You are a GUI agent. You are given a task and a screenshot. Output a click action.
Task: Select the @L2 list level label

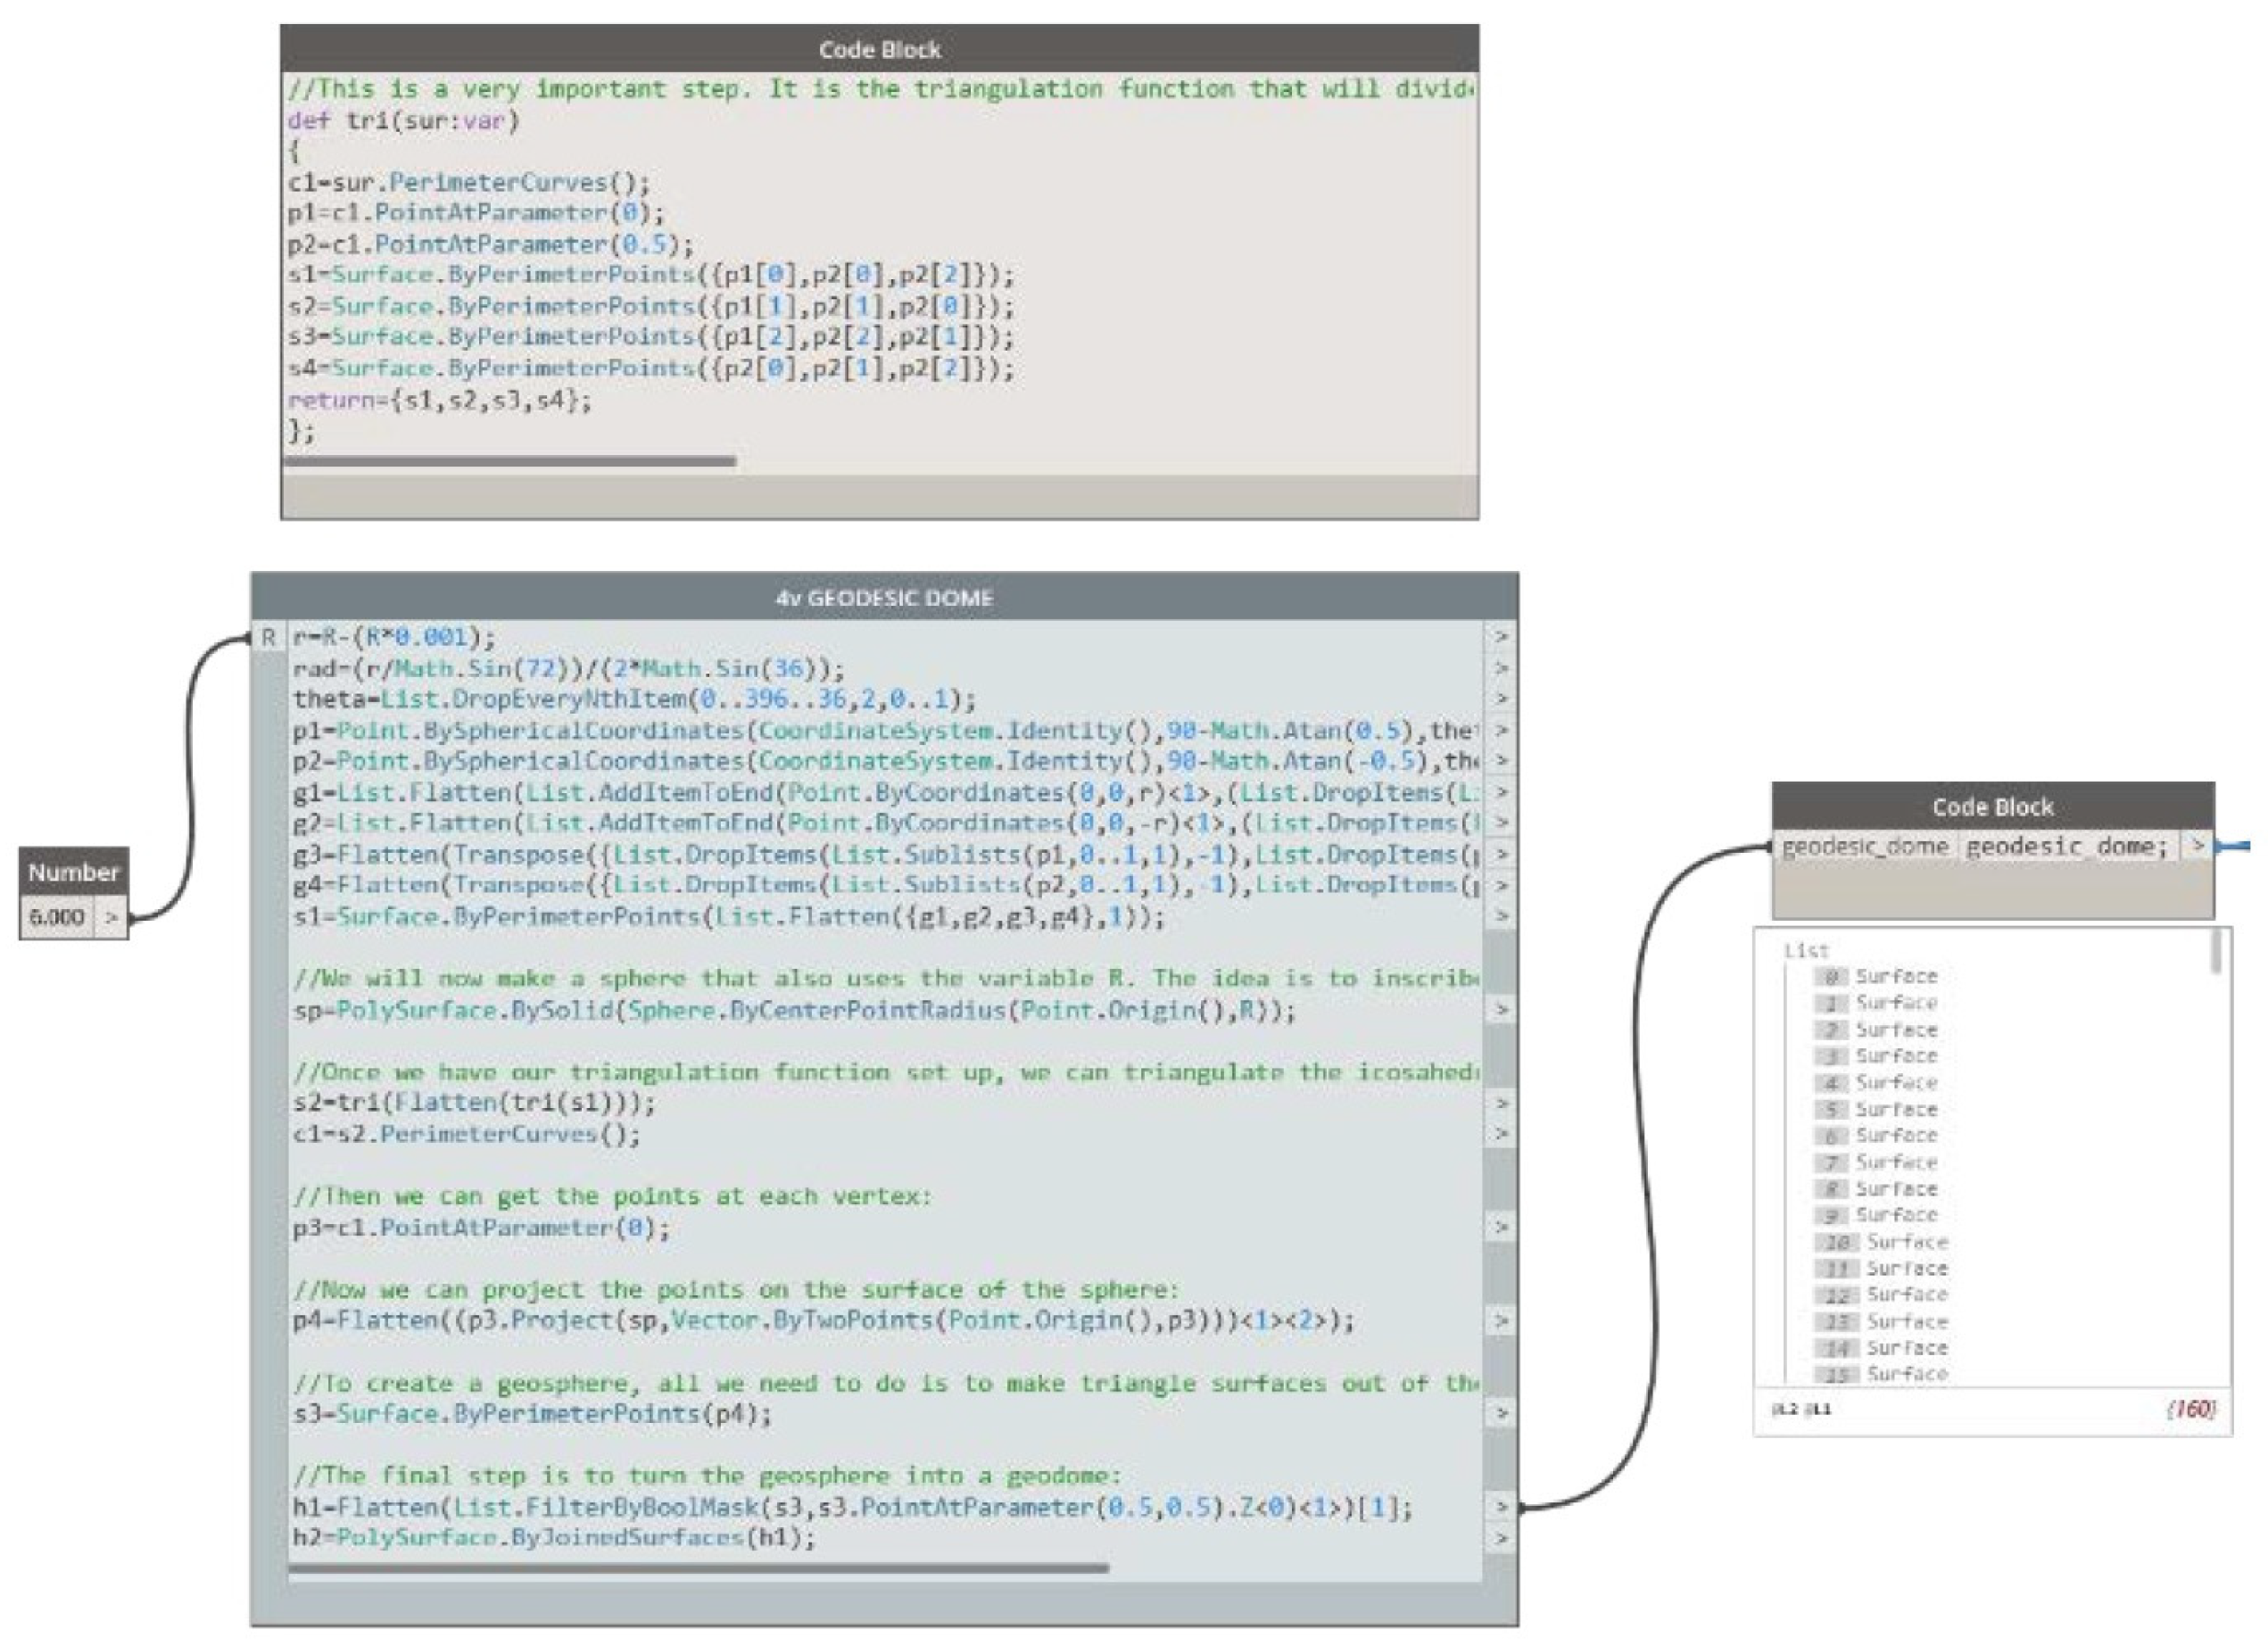click(1785, 1410)
